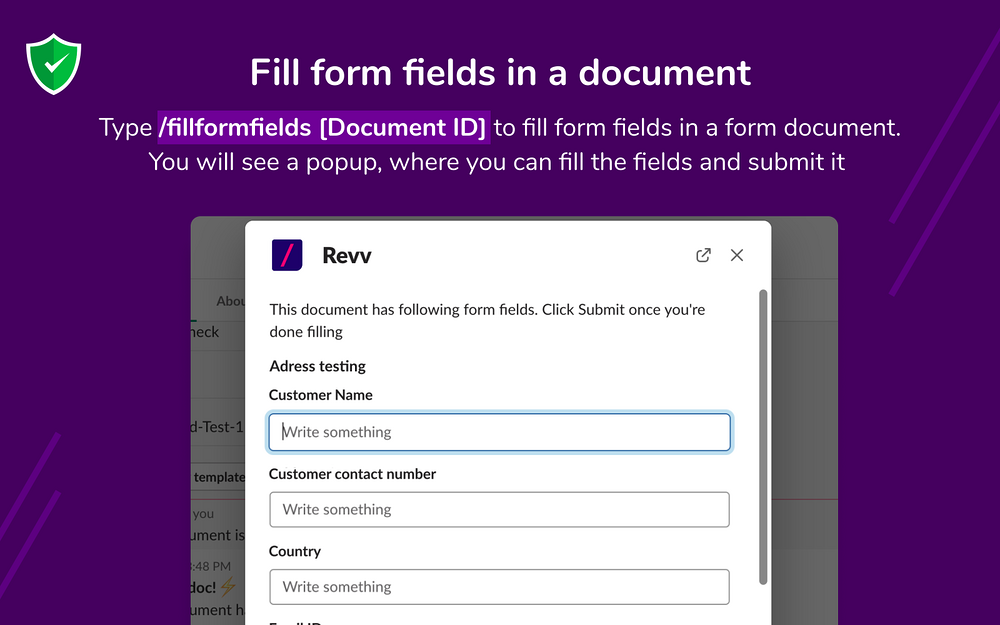1000x625 pixels.
Task: Click the "Revv" dialog title text
Action: click(346, 255)
